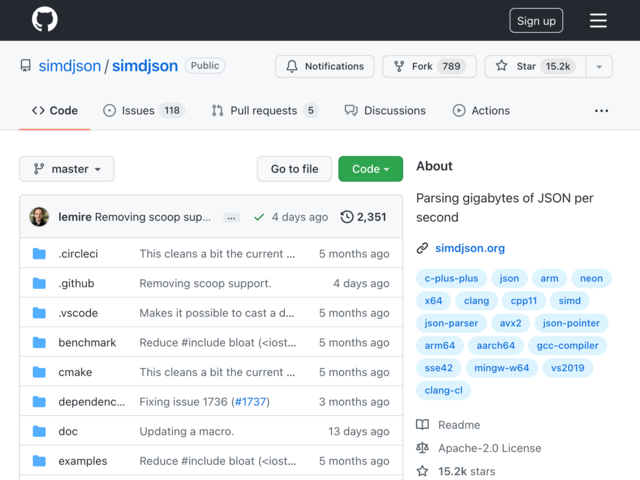
Task: Open the simdjson repository name link
Action: tap(145, 66)
